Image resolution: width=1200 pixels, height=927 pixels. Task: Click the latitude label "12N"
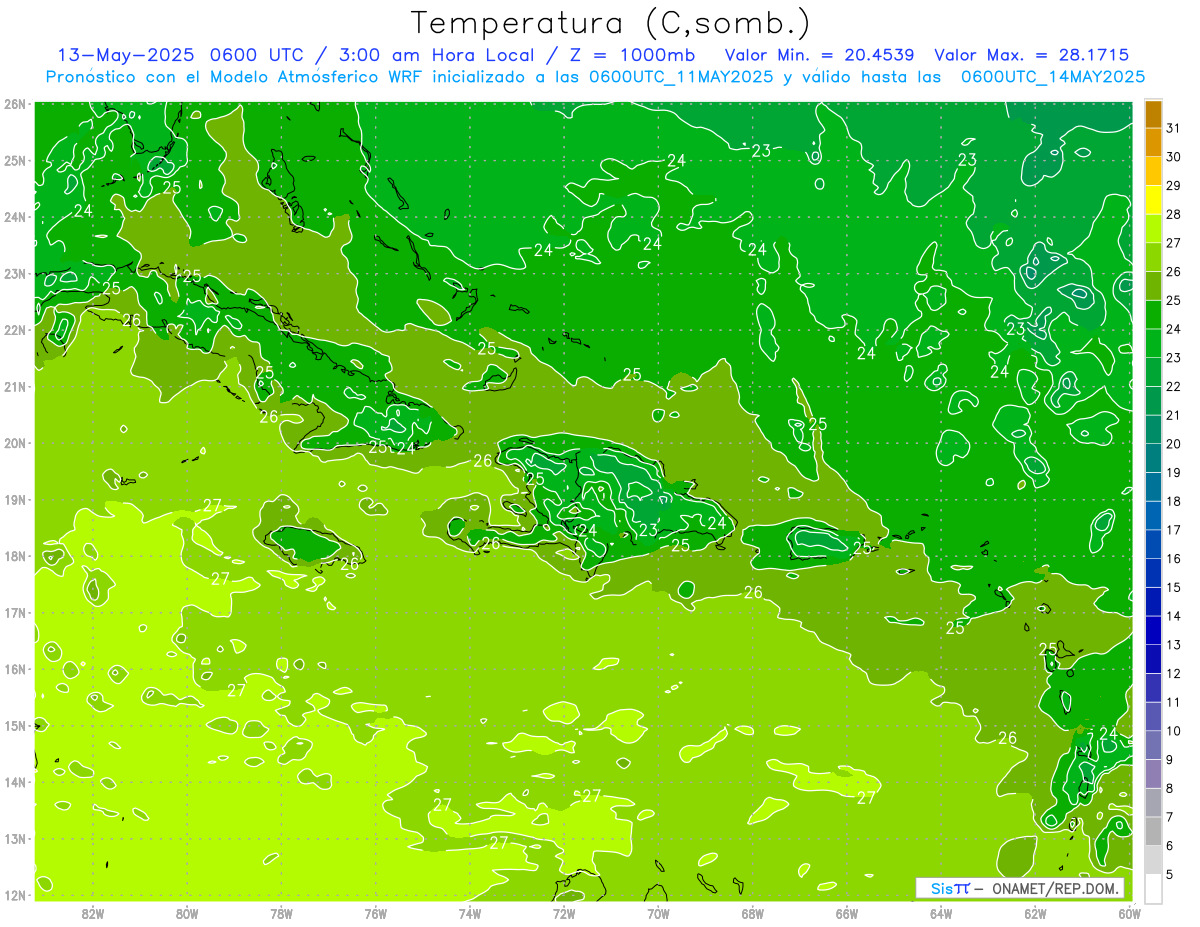[x=15, y=895]
